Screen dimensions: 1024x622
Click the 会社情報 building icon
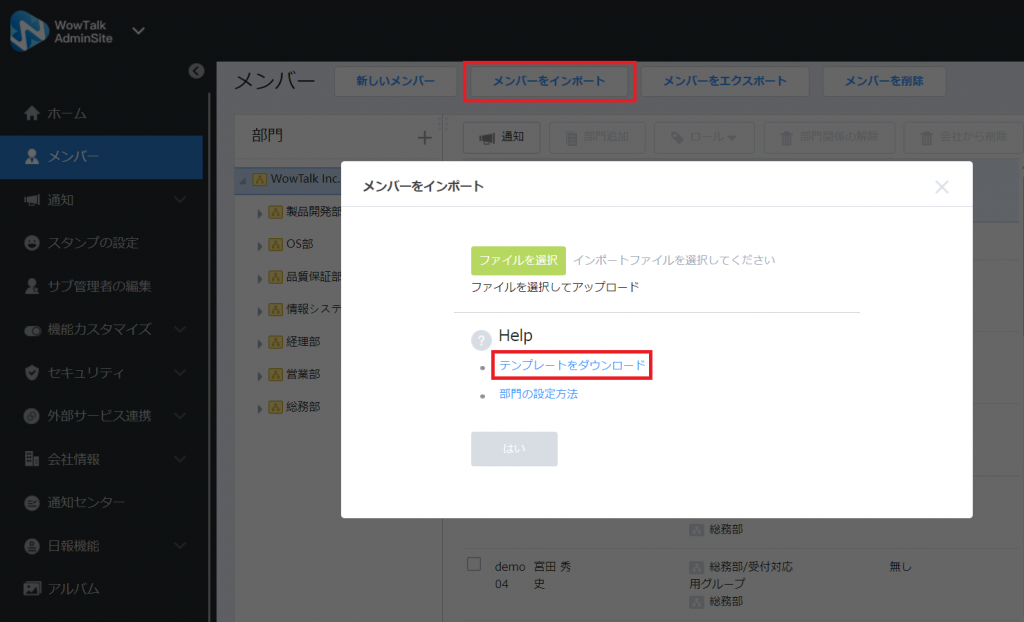31,459
